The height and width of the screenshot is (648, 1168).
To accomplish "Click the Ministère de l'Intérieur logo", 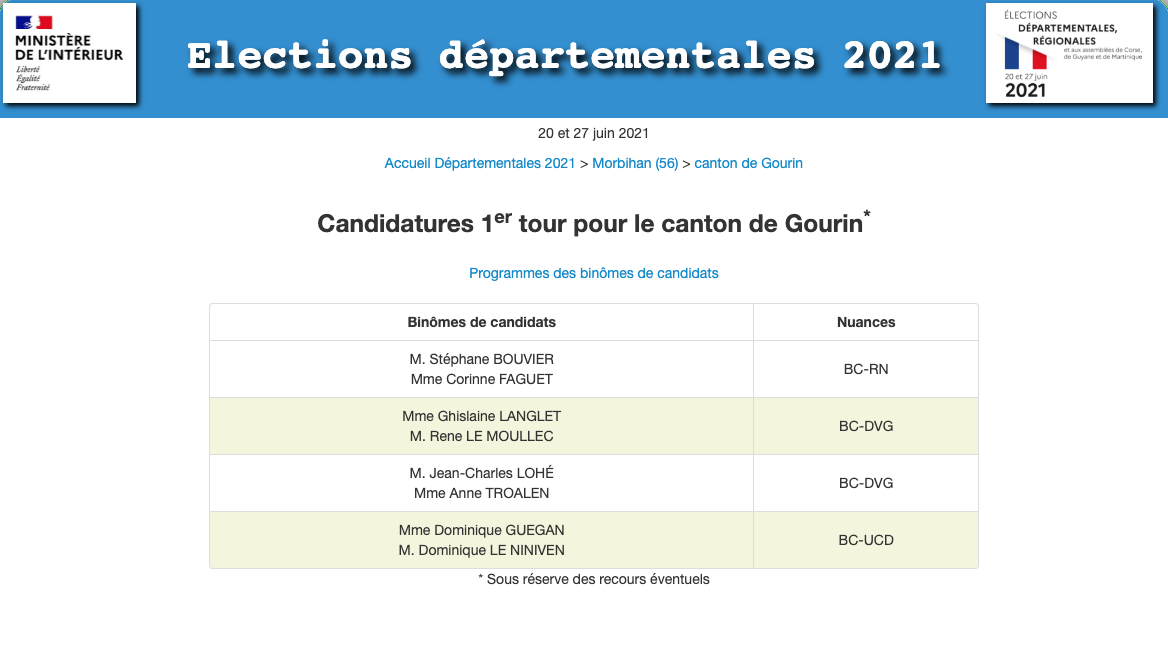I will coord(69,53).
